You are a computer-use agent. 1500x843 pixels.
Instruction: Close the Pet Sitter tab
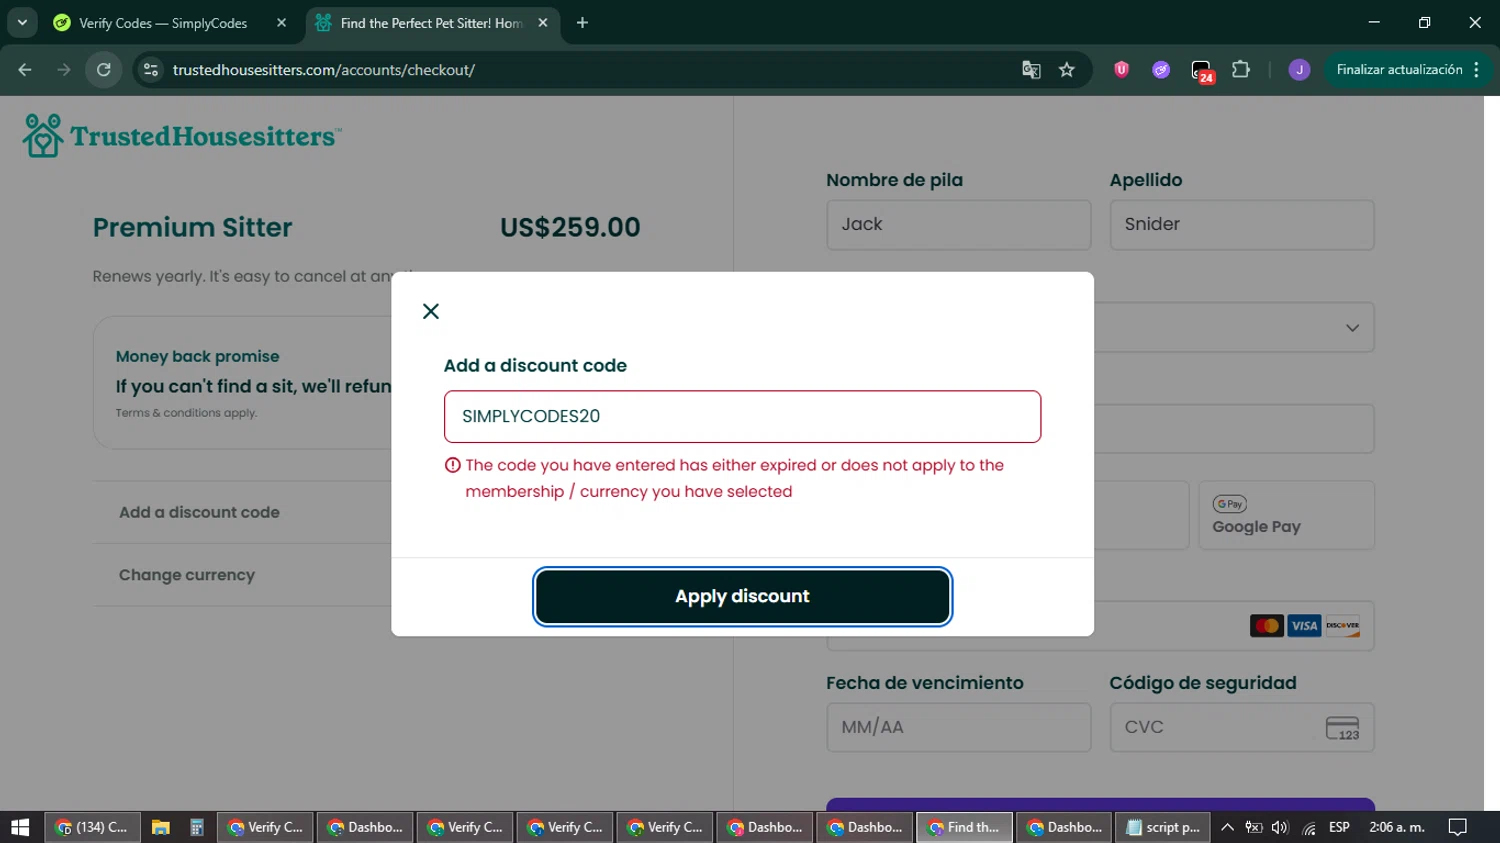543,23
